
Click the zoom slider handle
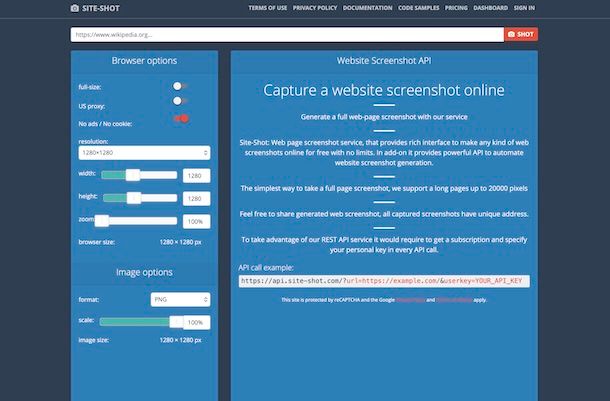point(102,221)
